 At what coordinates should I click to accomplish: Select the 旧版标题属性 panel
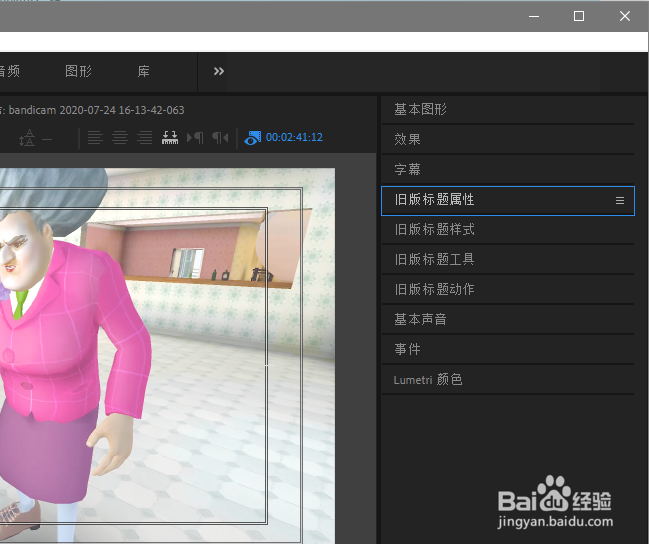coord(507,201)
